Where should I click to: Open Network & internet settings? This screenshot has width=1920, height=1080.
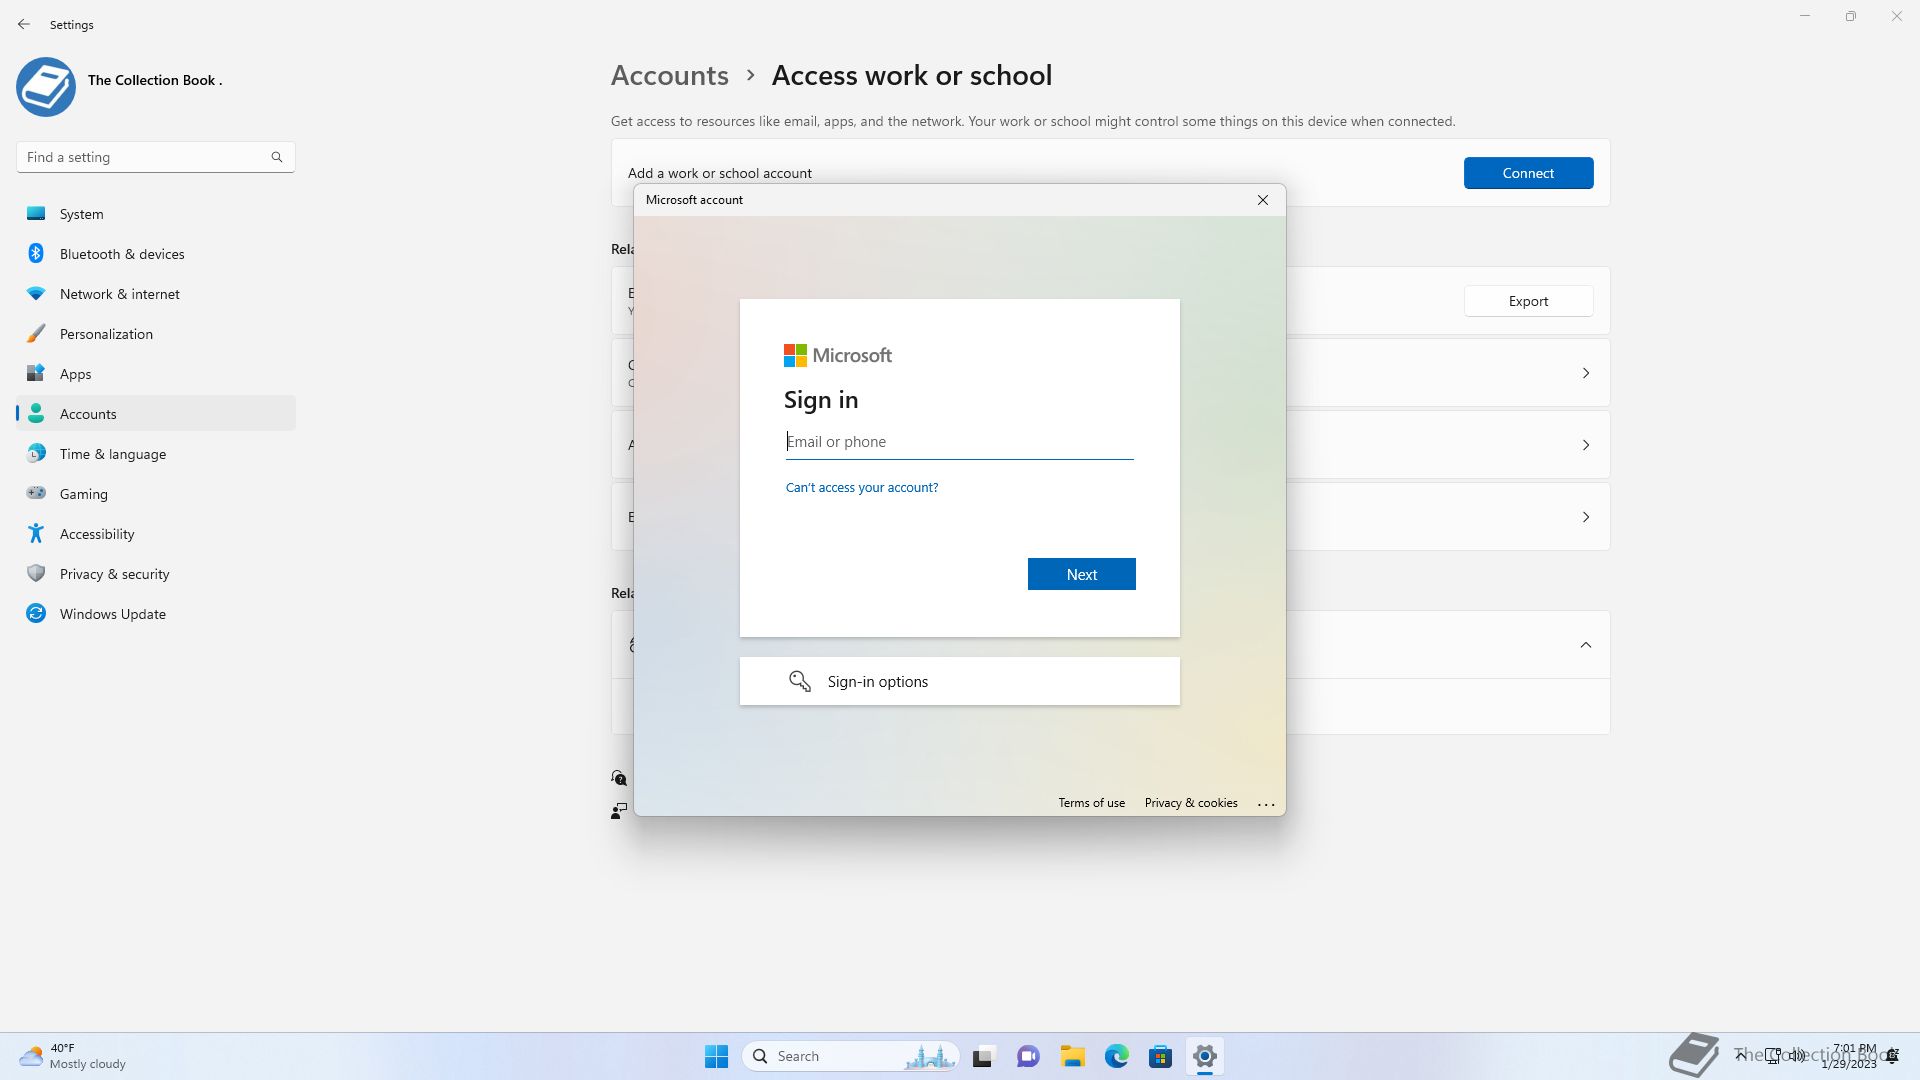click(x=156, y=294)
